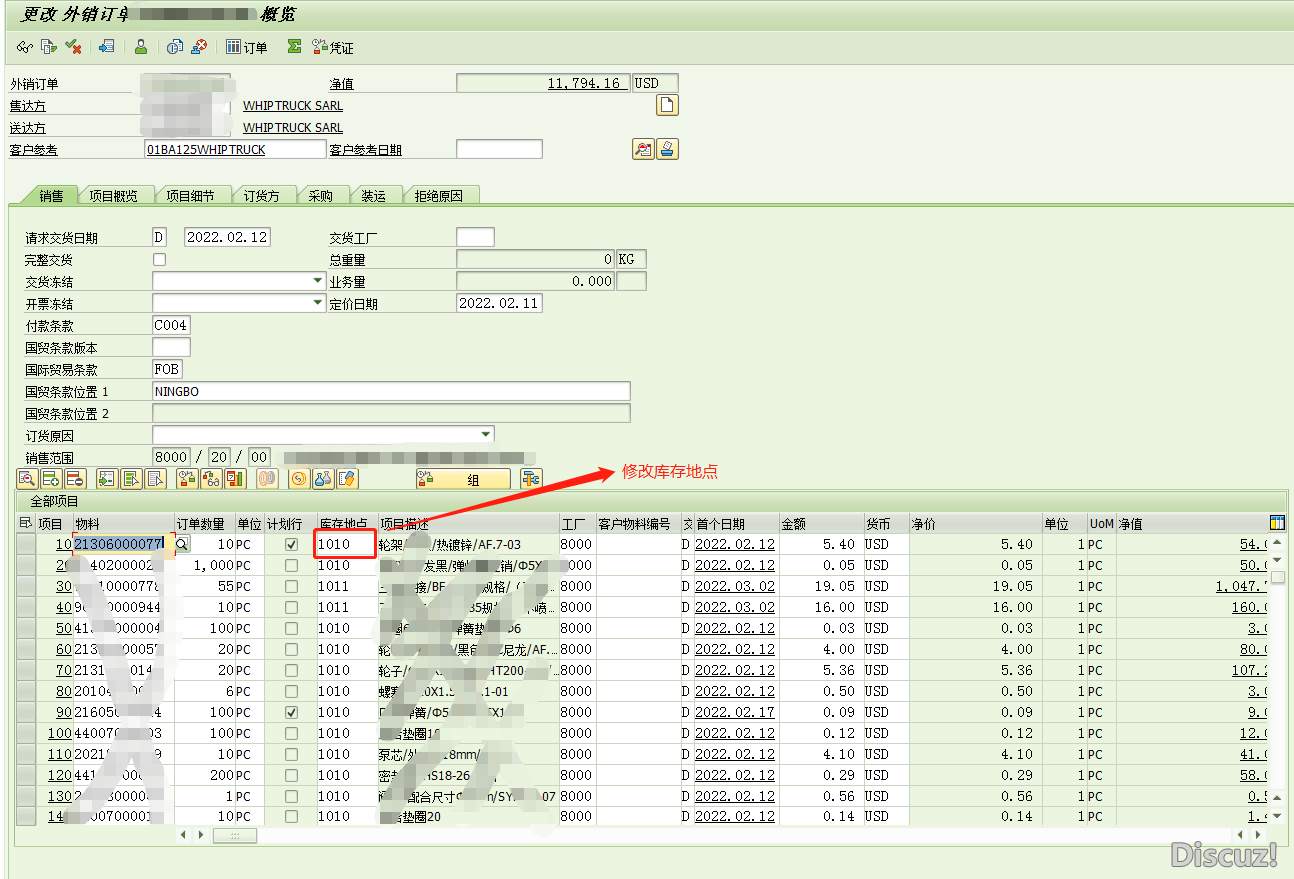Click the 订单 toolbar button
Viewport: 1294px width, 879px height.
pos(246,47)
